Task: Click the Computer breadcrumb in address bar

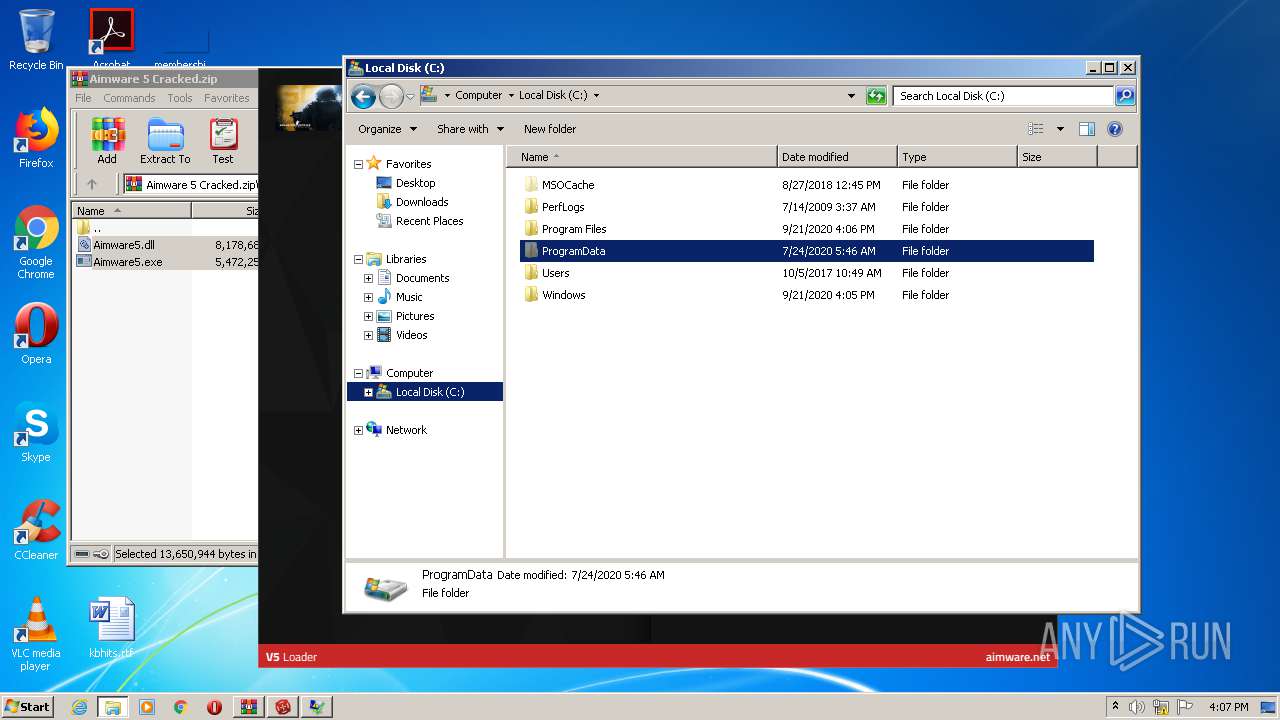Action: (x=479, y=96)
